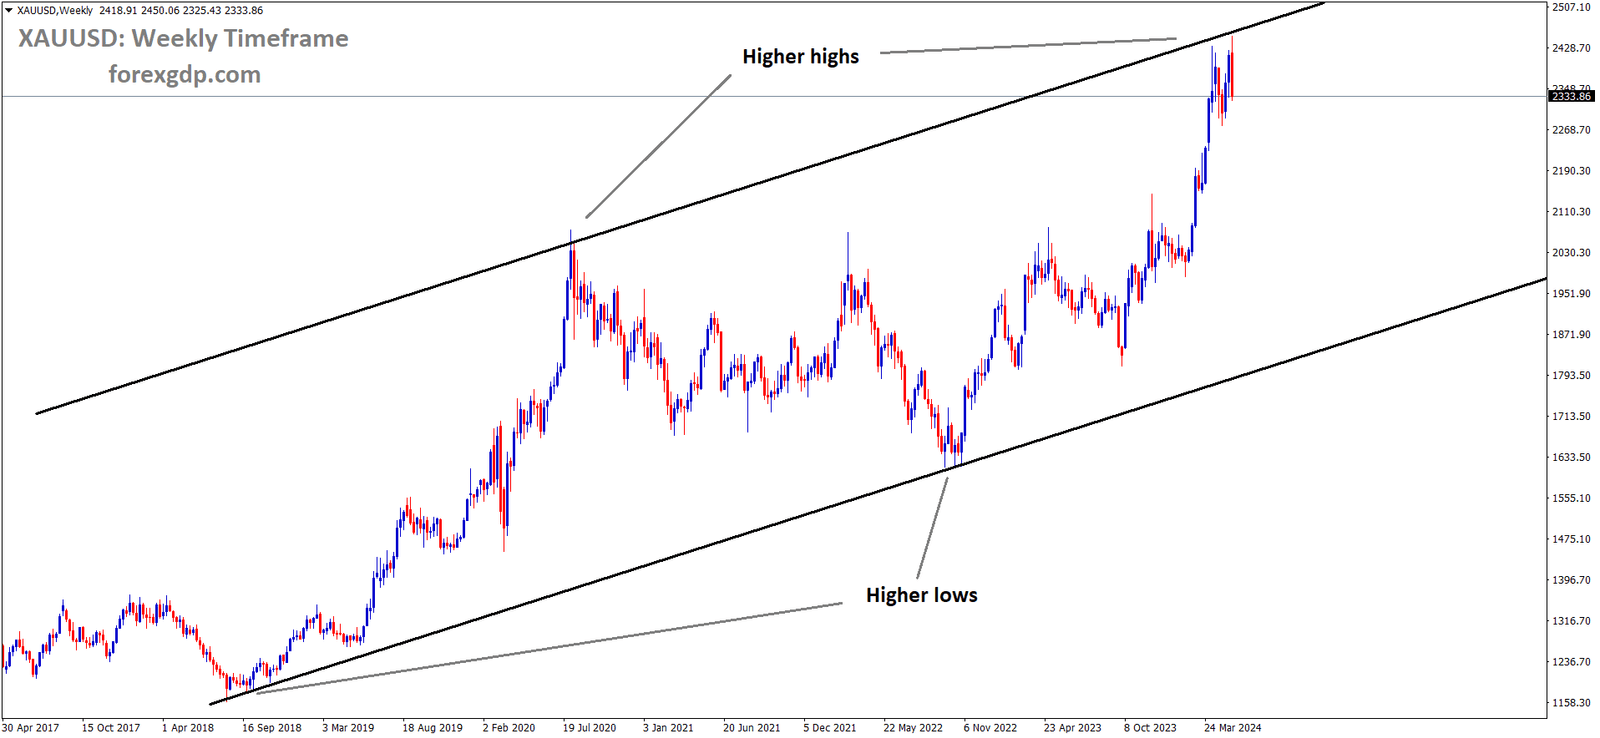Click the 18 Aug 2019 date label
Screen dimensions: 1600x738
(432, 728)
